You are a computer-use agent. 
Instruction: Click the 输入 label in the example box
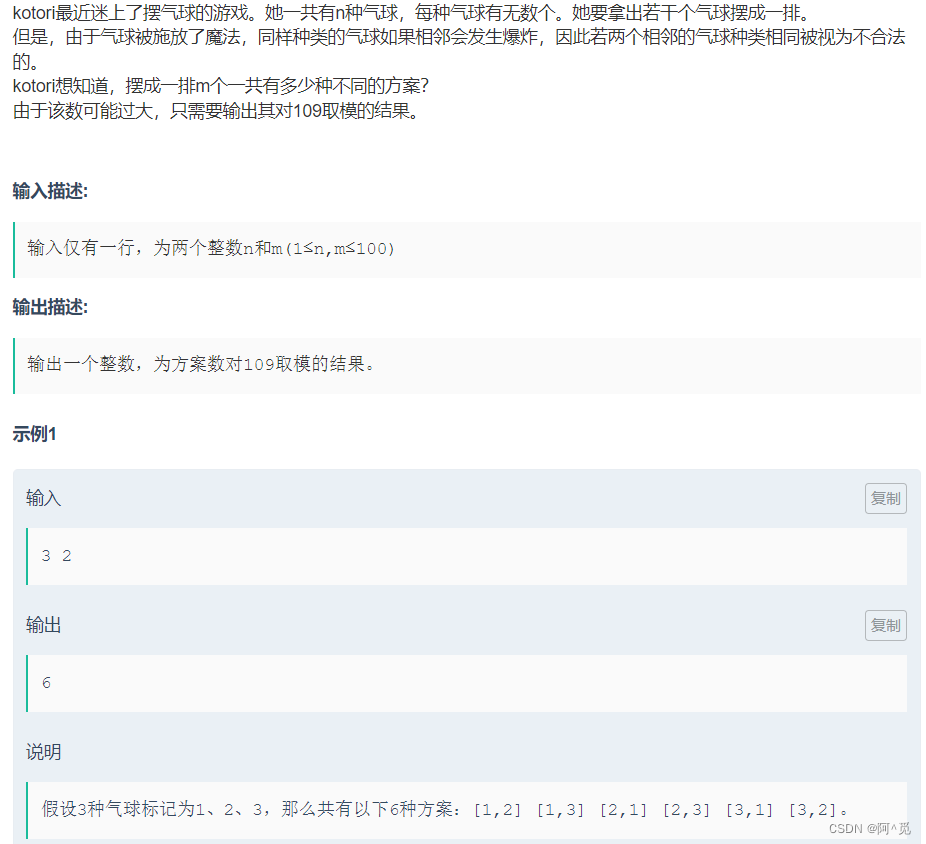pos(44,498)
